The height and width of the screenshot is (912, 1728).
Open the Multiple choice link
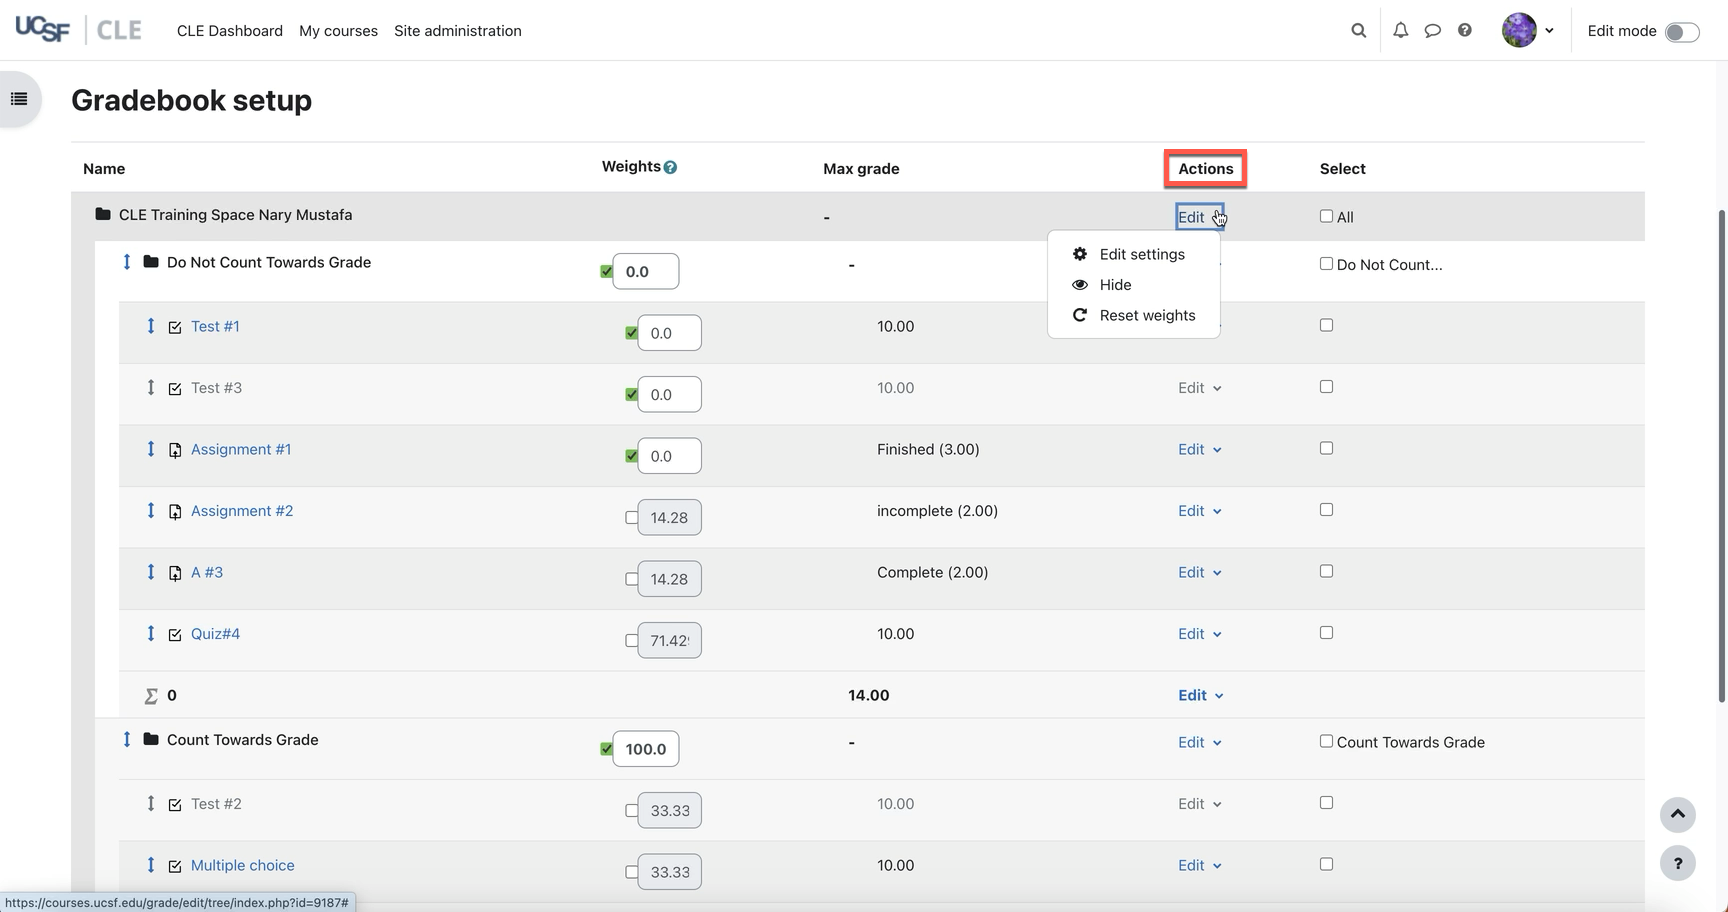tap(243, 865)
